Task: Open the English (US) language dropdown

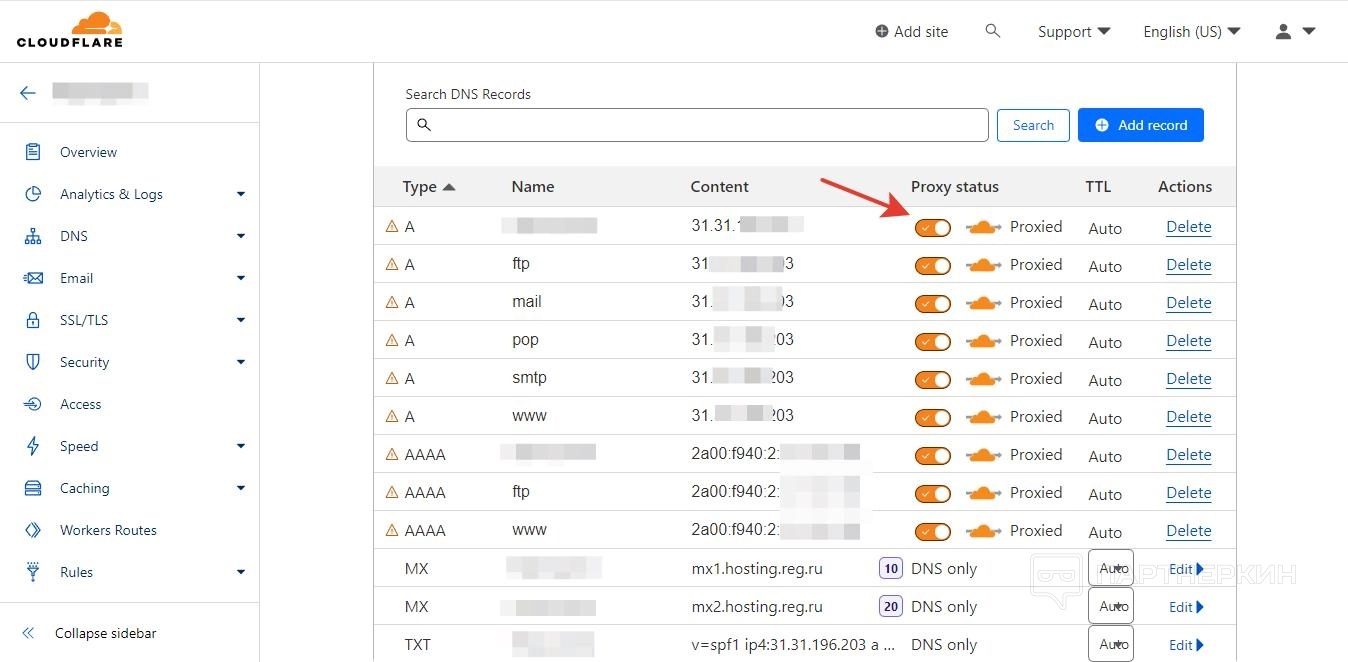Action: 1191,32
